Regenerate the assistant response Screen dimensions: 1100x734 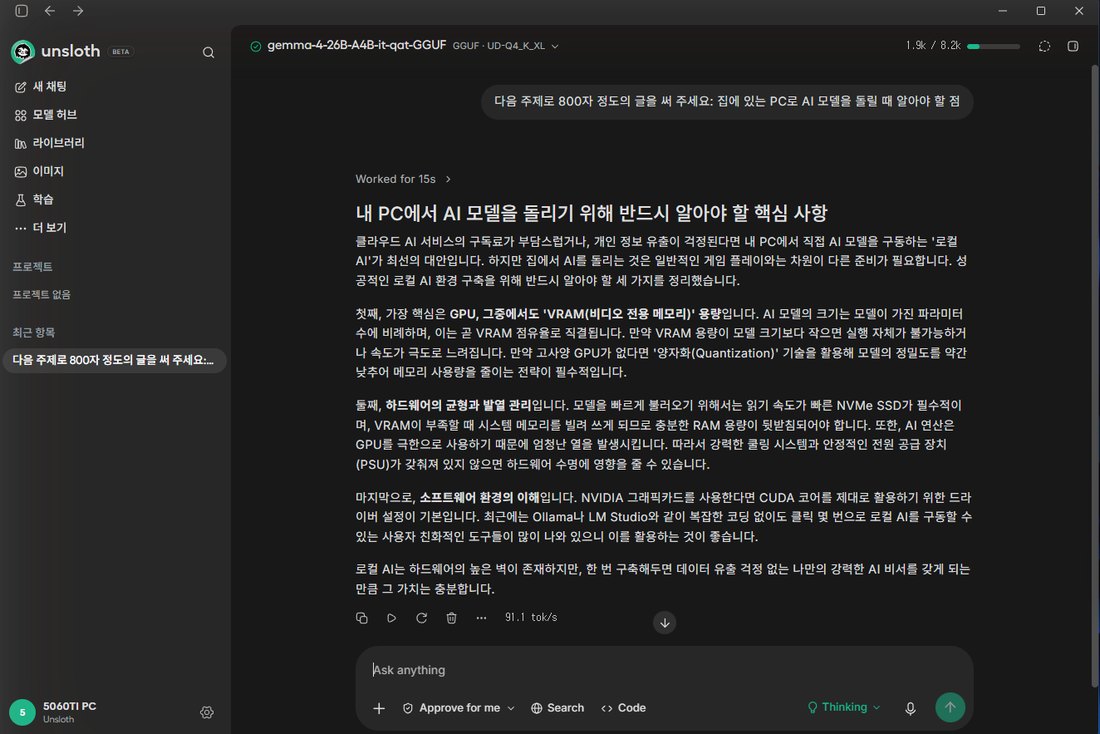422,618
